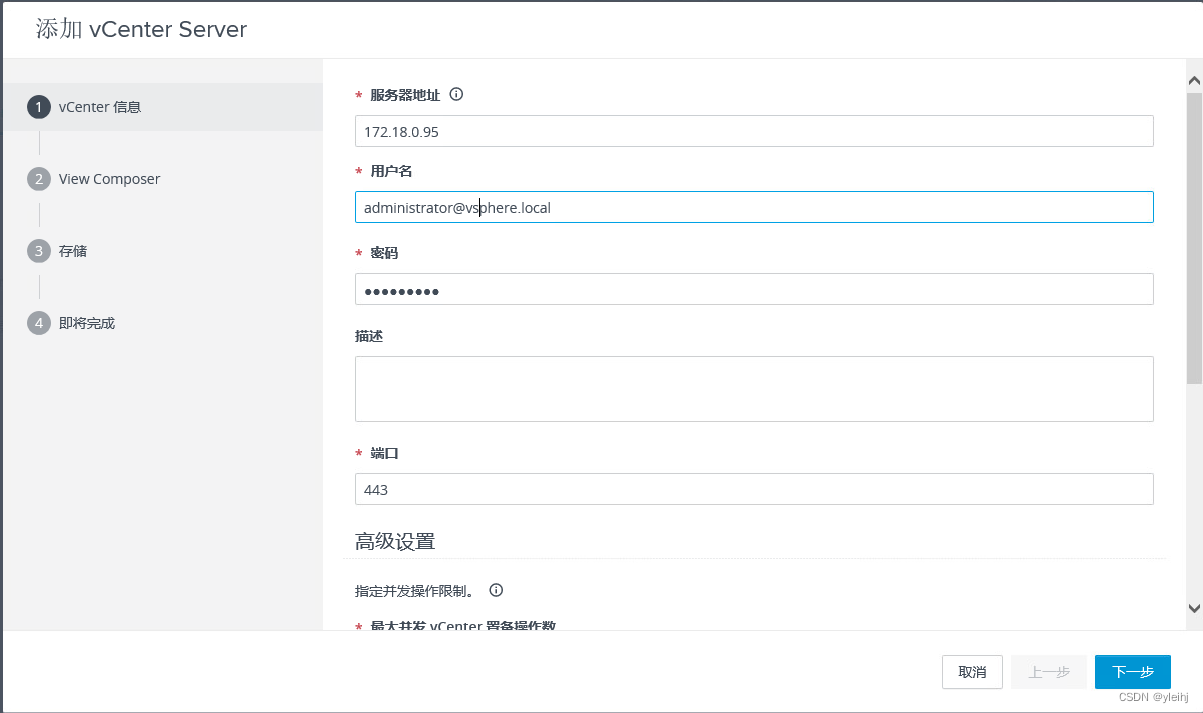
Task: Select step 1 vCenter 信息
Action: [x=163, y=107]
